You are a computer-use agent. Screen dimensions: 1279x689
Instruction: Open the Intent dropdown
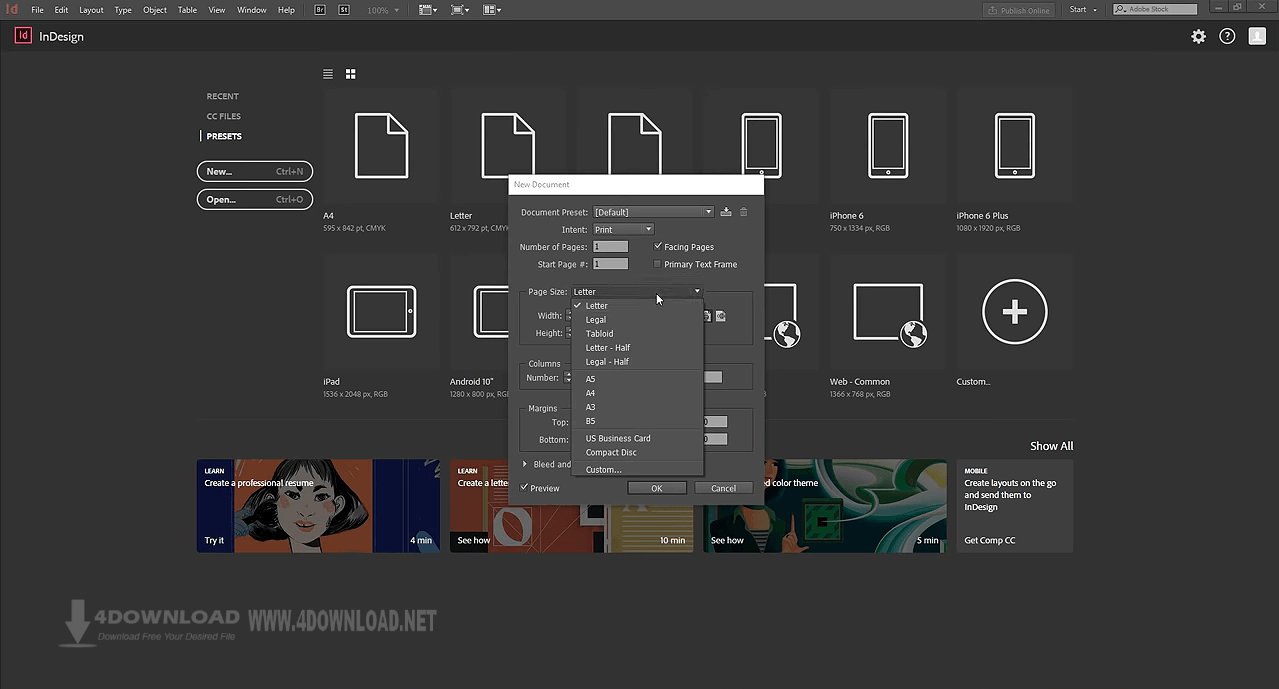click(x=623, y=230)
